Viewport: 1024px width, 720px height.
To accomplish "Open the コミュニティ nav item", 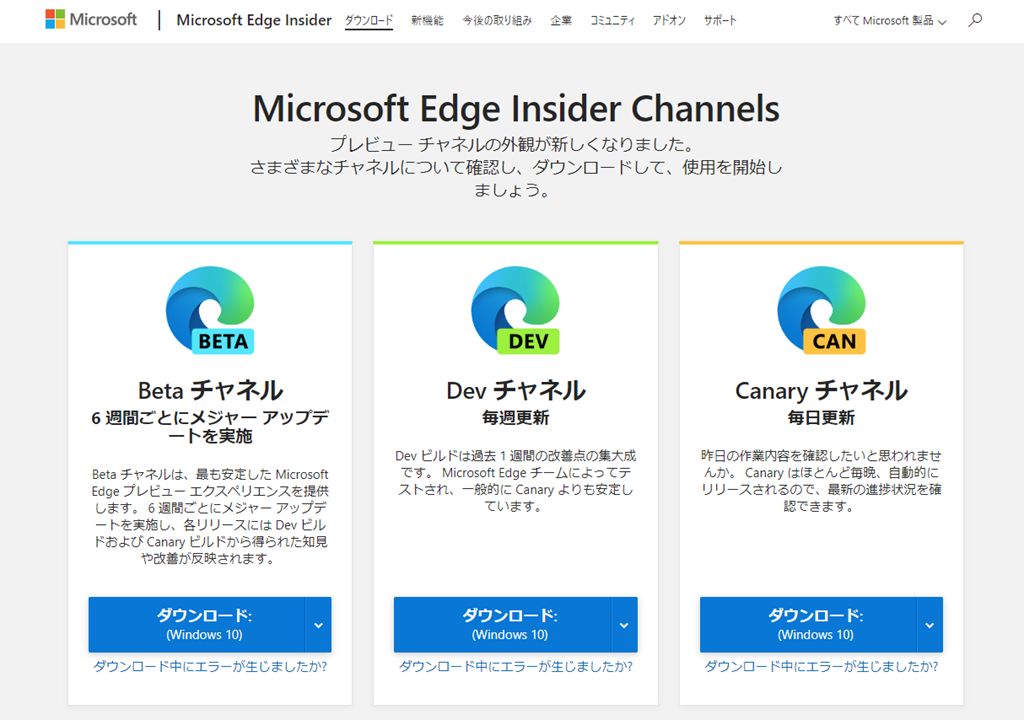I will pyautogui.click(x=613, y=20).
